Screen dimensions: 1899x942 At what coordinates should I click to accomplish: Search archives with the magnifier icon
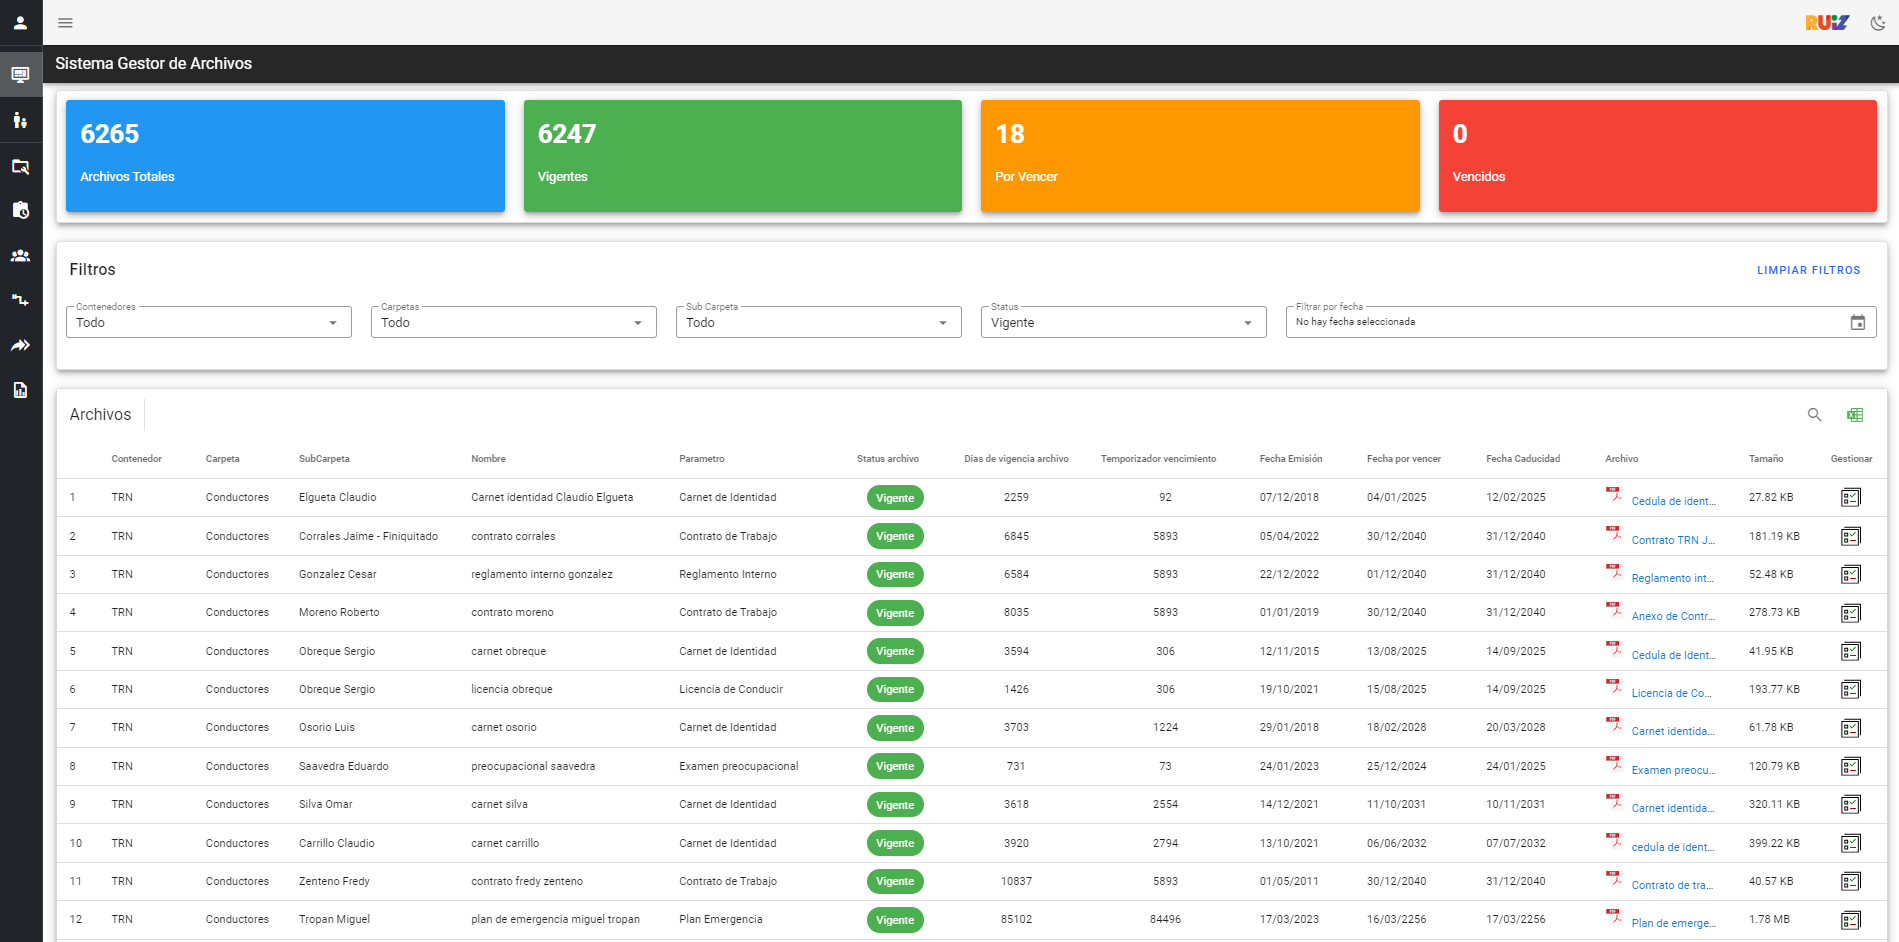(x=1814, y=415)
